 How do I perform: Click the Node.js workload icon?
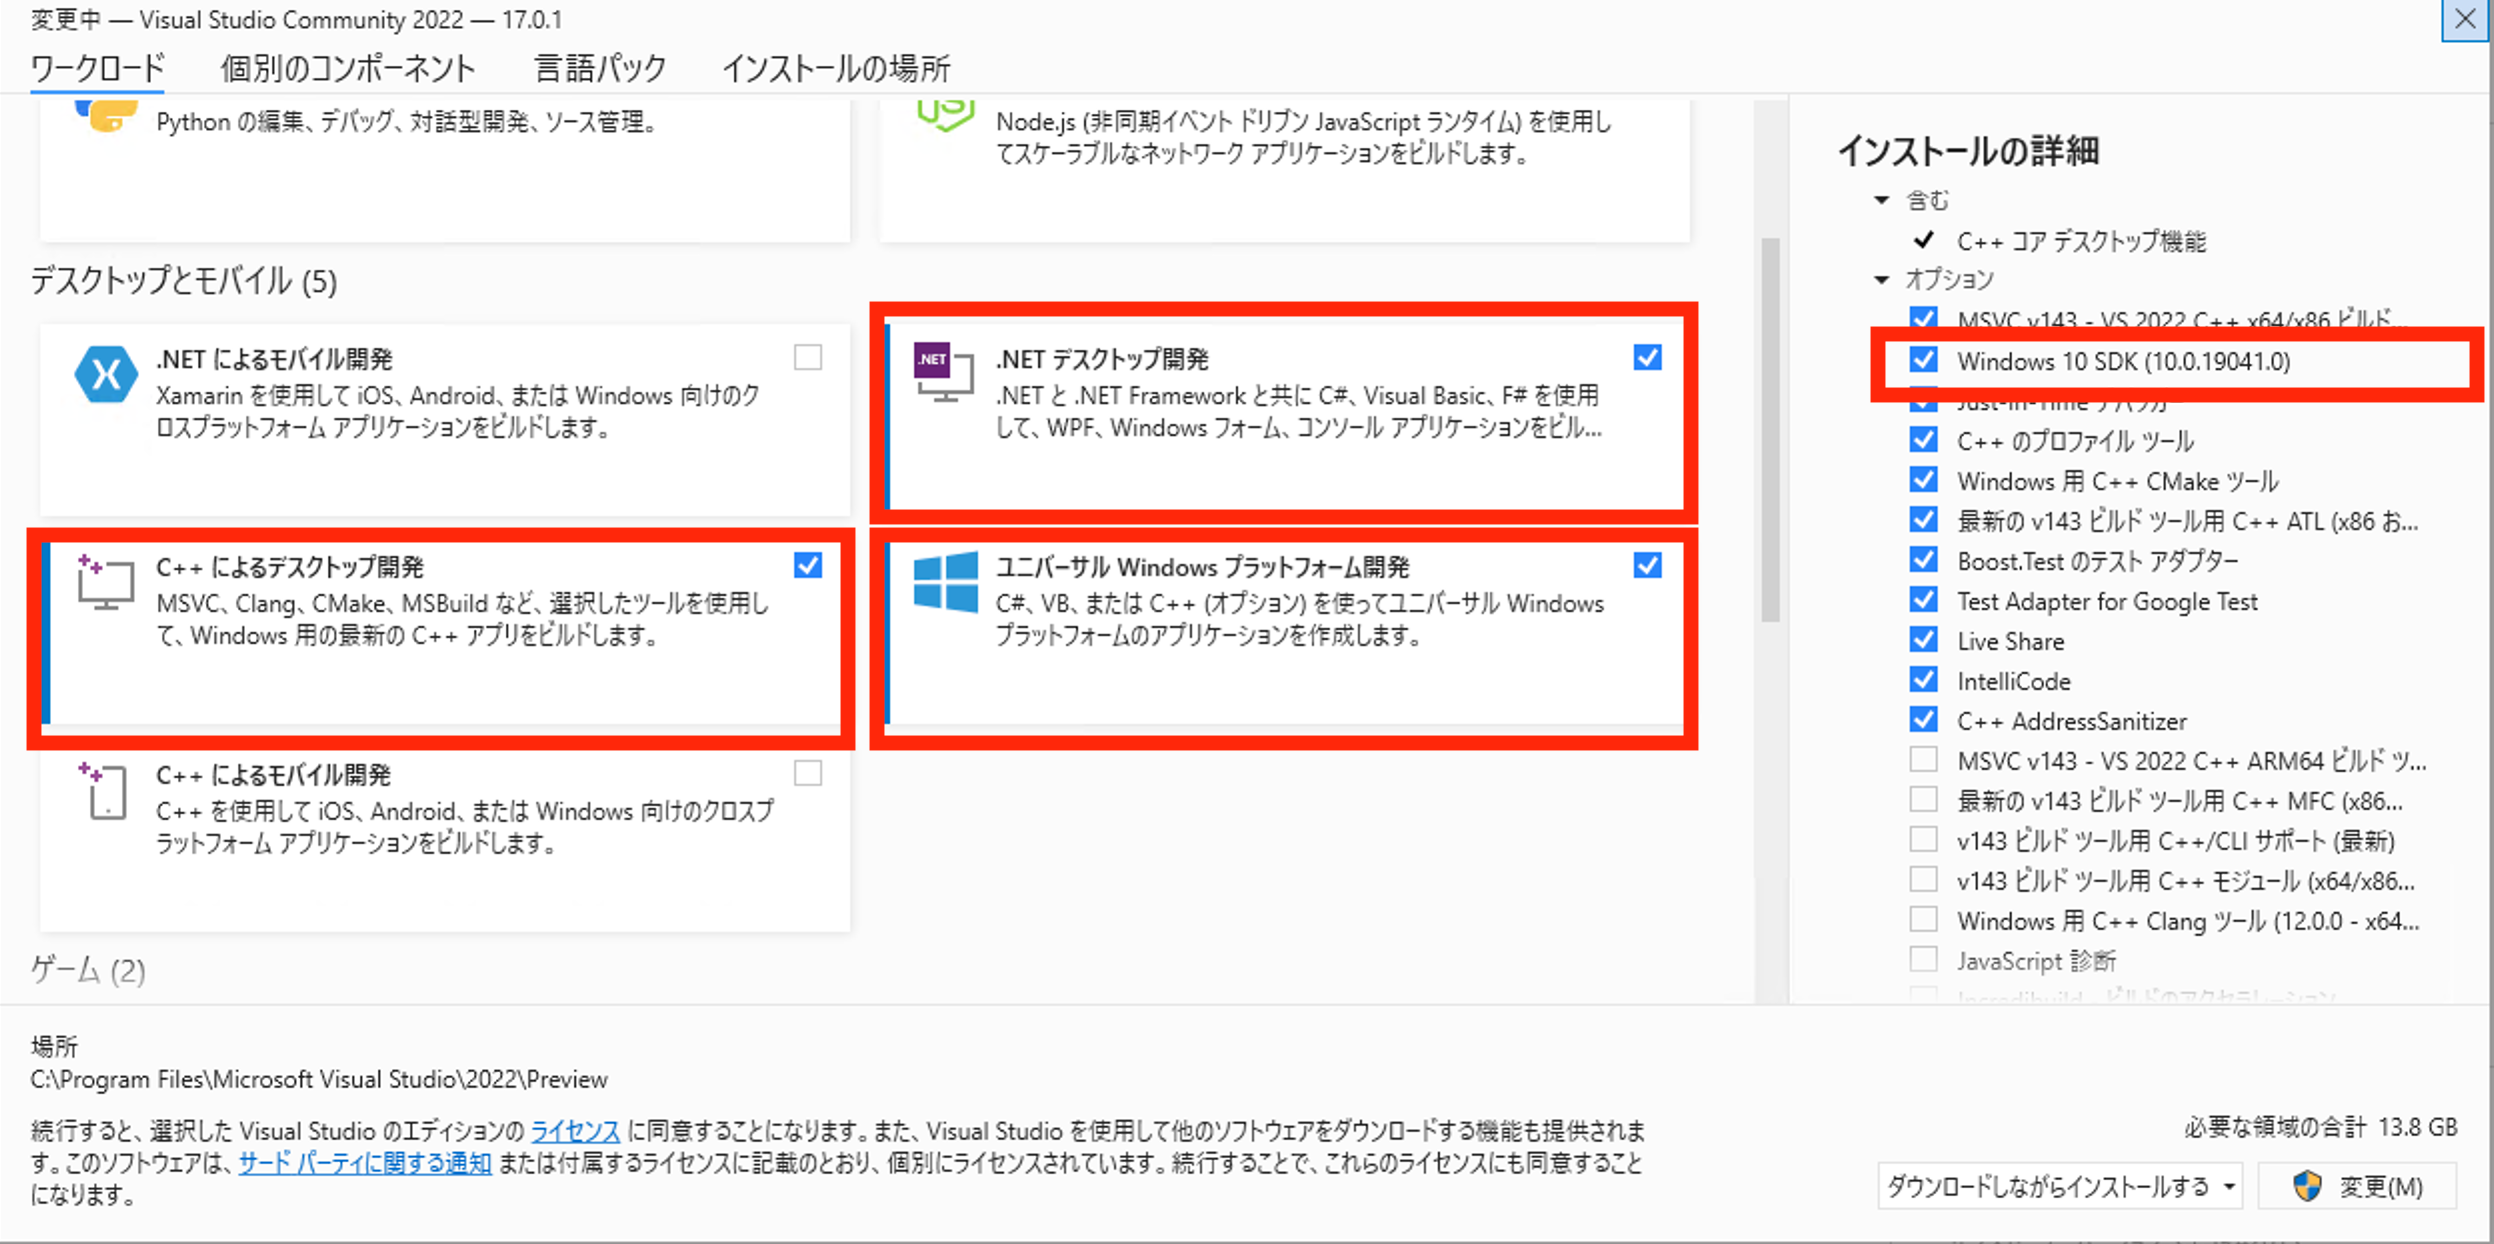click(x=945, y=115)
